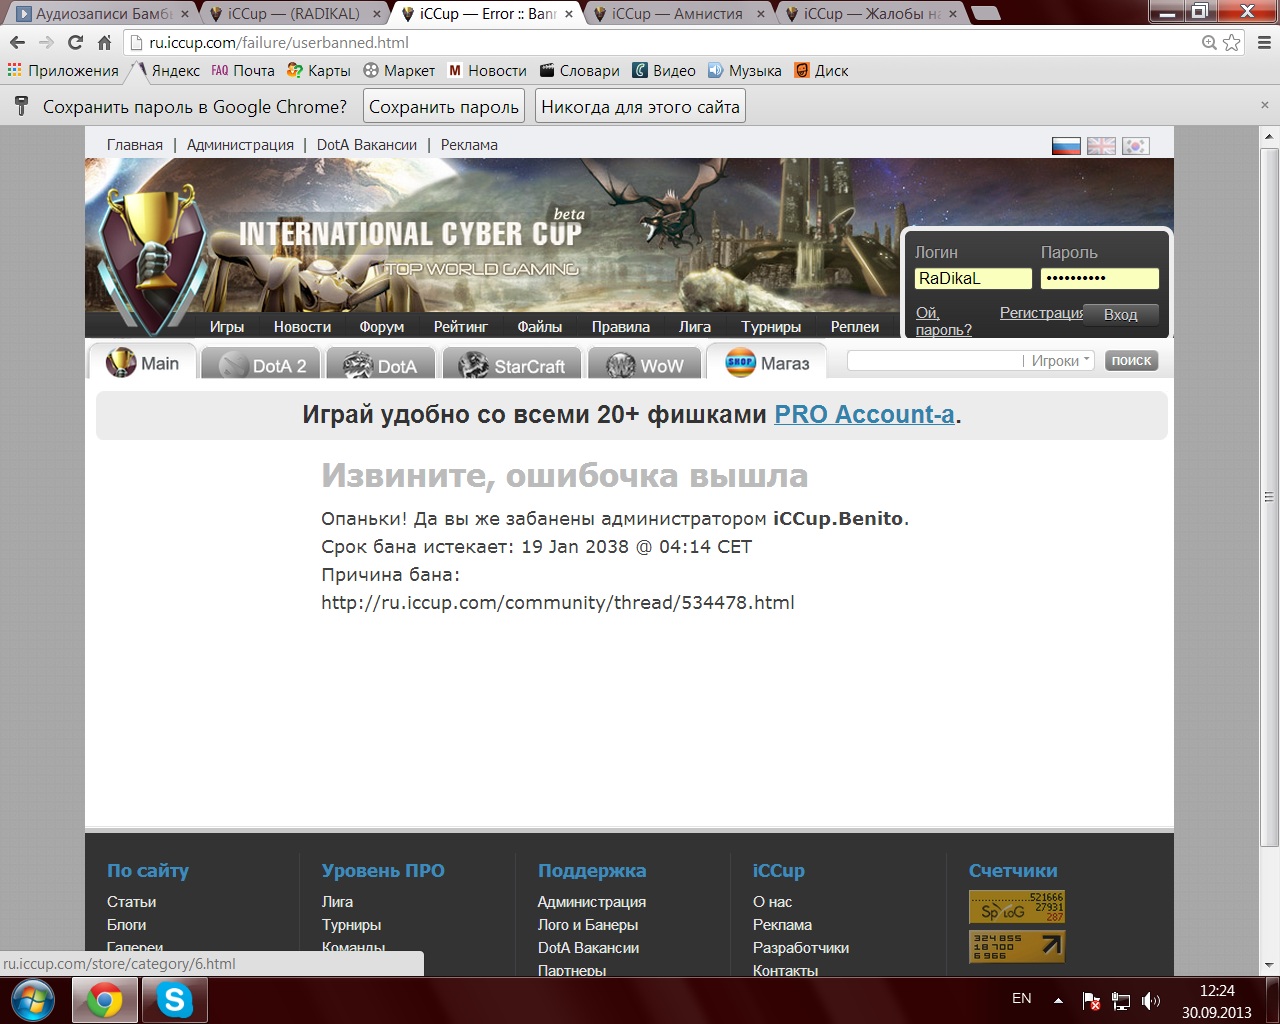The image size is (1280, 1024).
Task: Select the Main section tab
Action: pyautogui.click(x=142, y=362)
